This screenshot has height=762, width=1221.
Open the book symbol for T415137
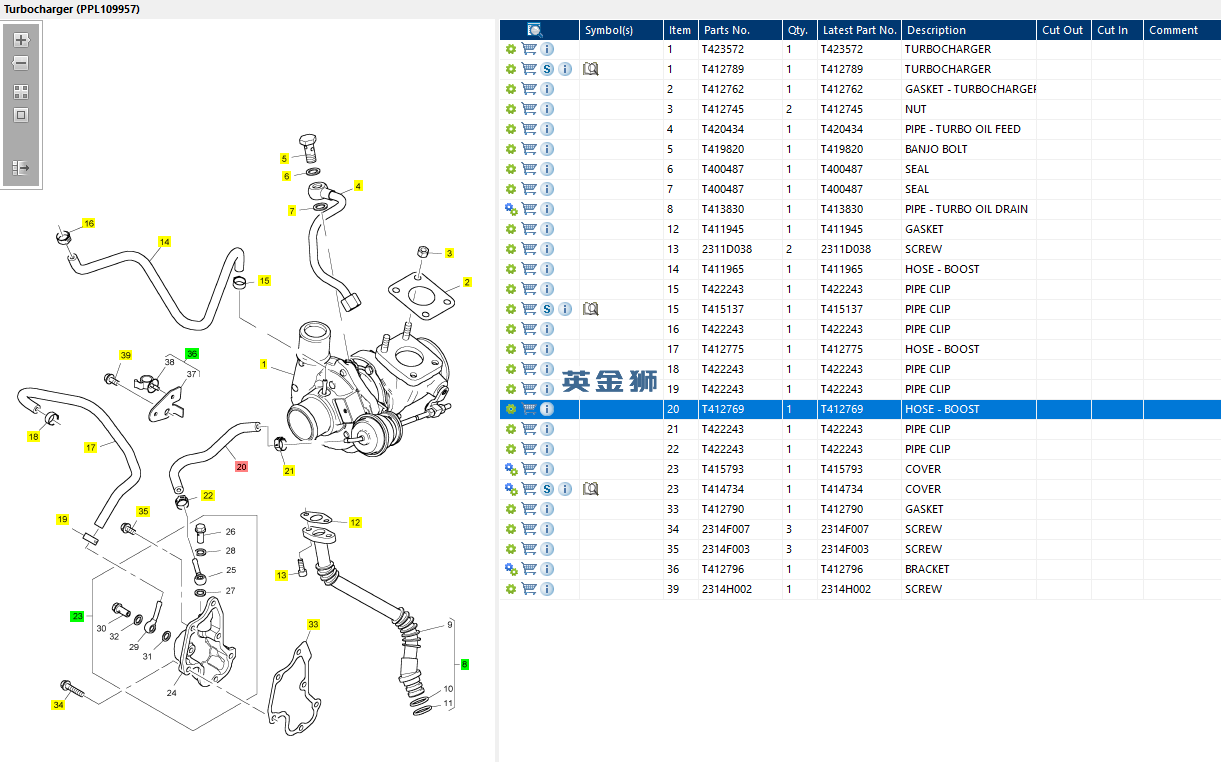pyautogui.click(x=590, y=309)
